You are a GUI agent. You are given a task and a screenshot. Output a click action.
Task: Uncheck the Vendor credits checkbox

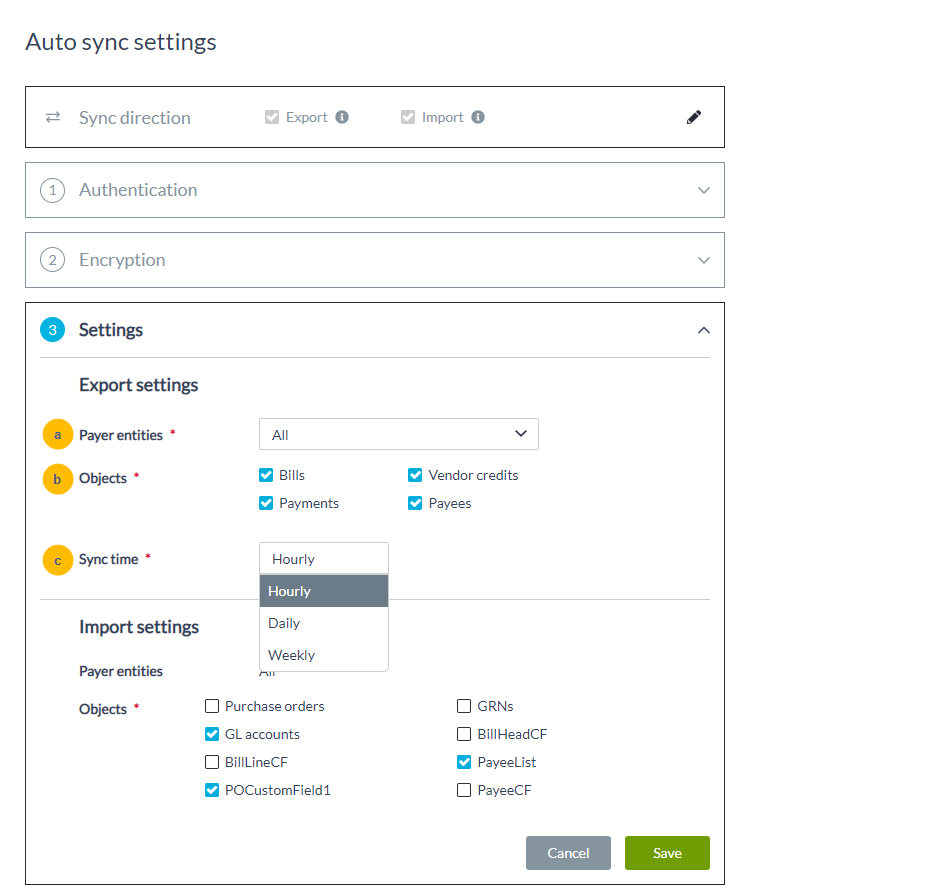click(x=415, y=475)
